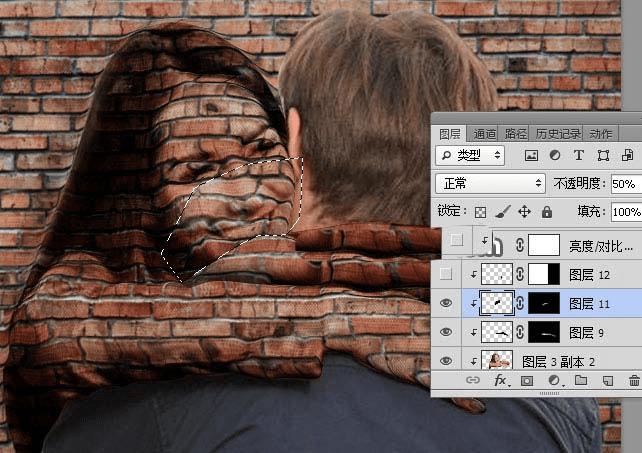Viewport: 642px width, 453px height.
Task: Select 图层 12 layer thumbnail
Action: [497, 274]
